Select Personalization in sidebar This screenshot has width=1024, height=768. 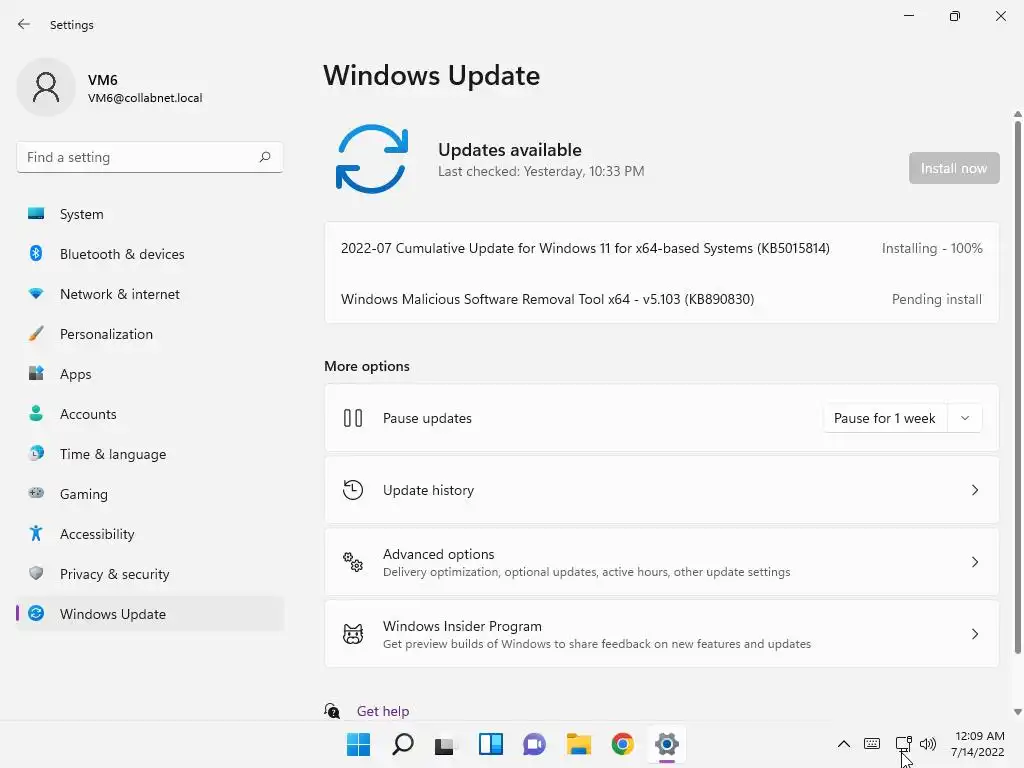coord(150,334)
